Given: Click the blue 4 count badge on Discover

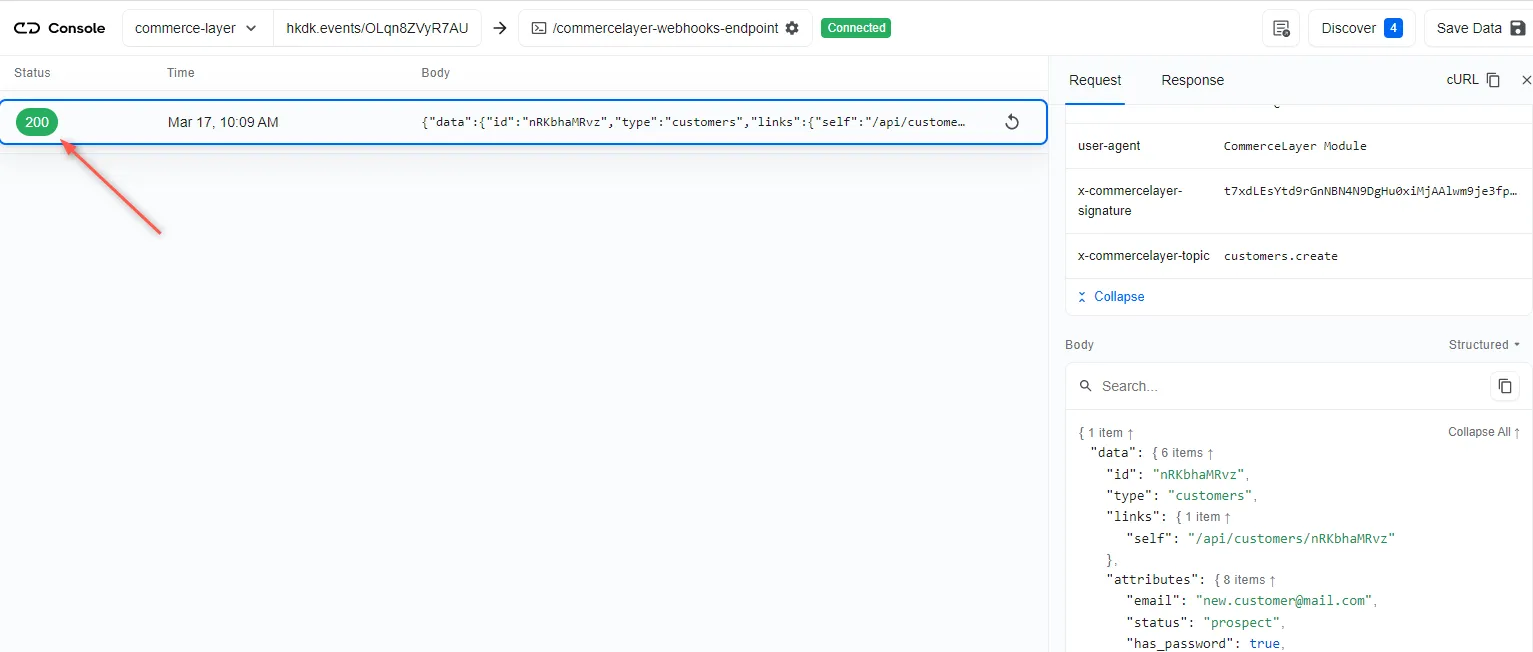Looking at the screenshot, I should pyautogui.click(x=1393, y=28).
